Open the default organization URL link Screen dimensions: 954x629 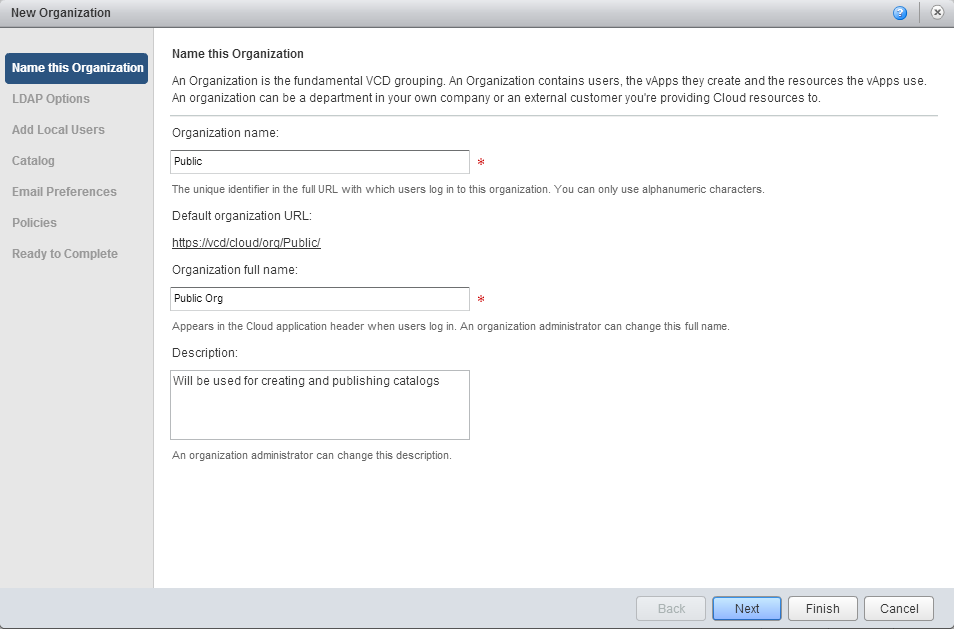point(246,243)
